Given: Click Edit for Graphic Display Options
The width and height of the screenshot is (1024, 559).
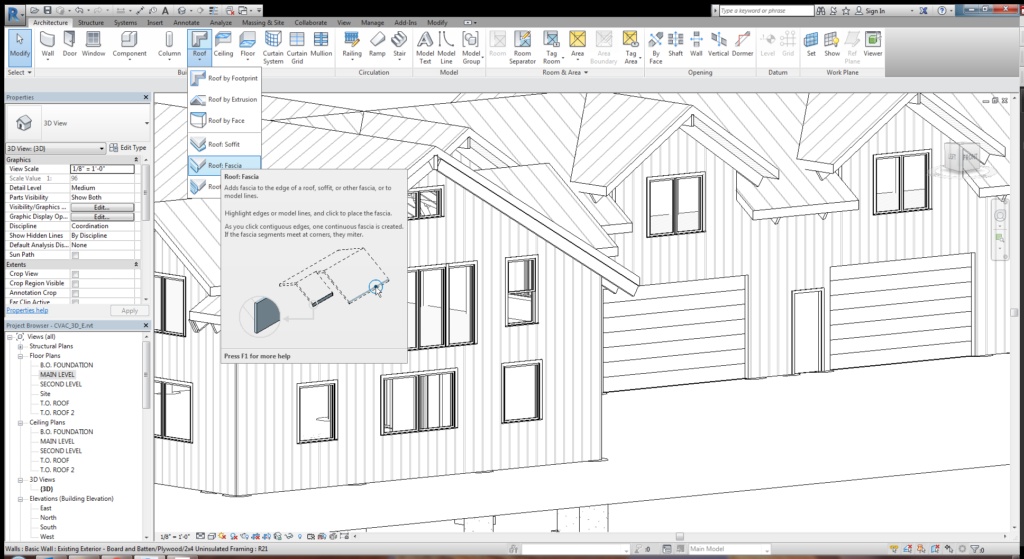Looking at the screenshot, I should click(101, 216).
